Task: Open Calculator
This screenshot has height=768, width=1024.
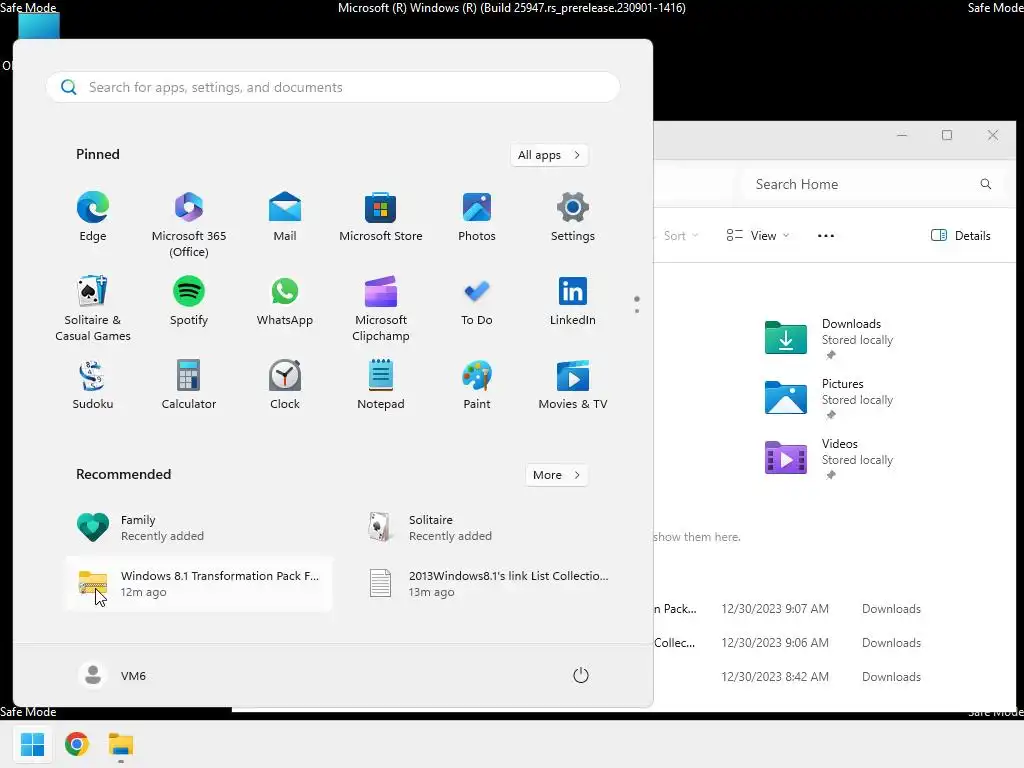Action: [189, 385]
